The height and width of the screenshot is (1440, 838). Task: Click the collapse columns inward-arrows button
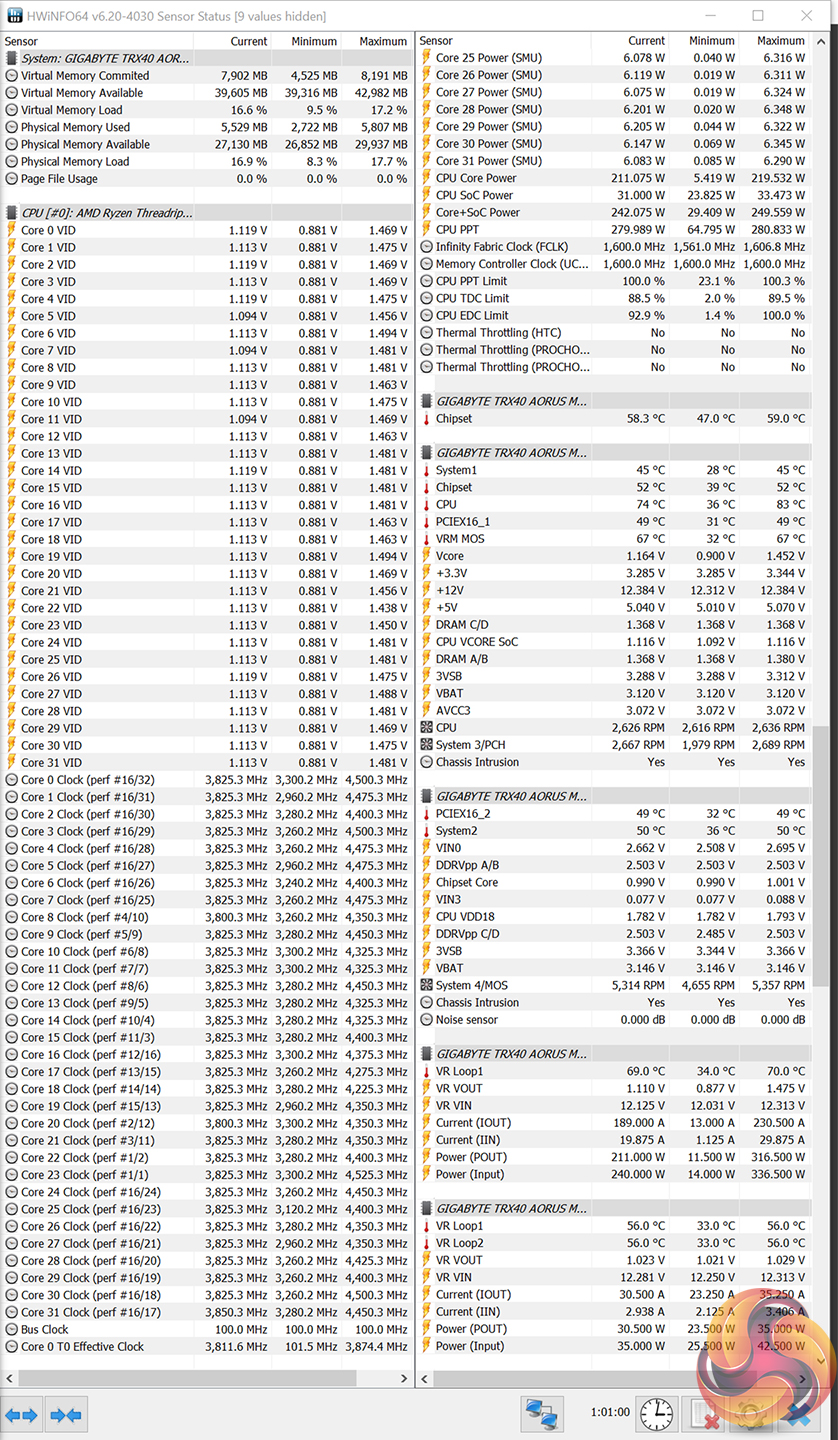coord(65,1415)
